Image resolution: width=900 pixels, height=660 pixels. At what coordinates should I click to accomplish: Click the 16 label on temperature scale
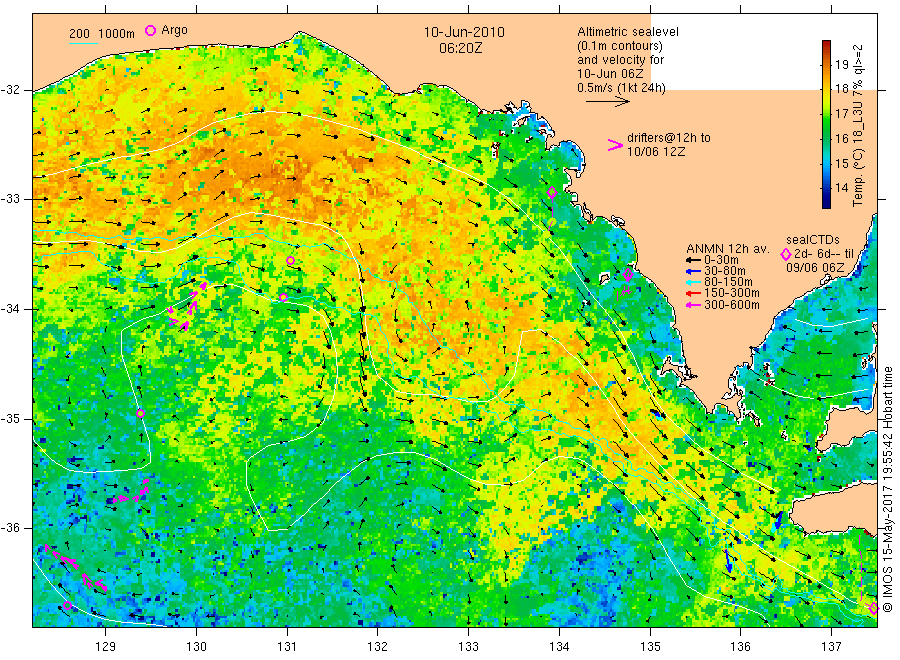tap(841, 138)
